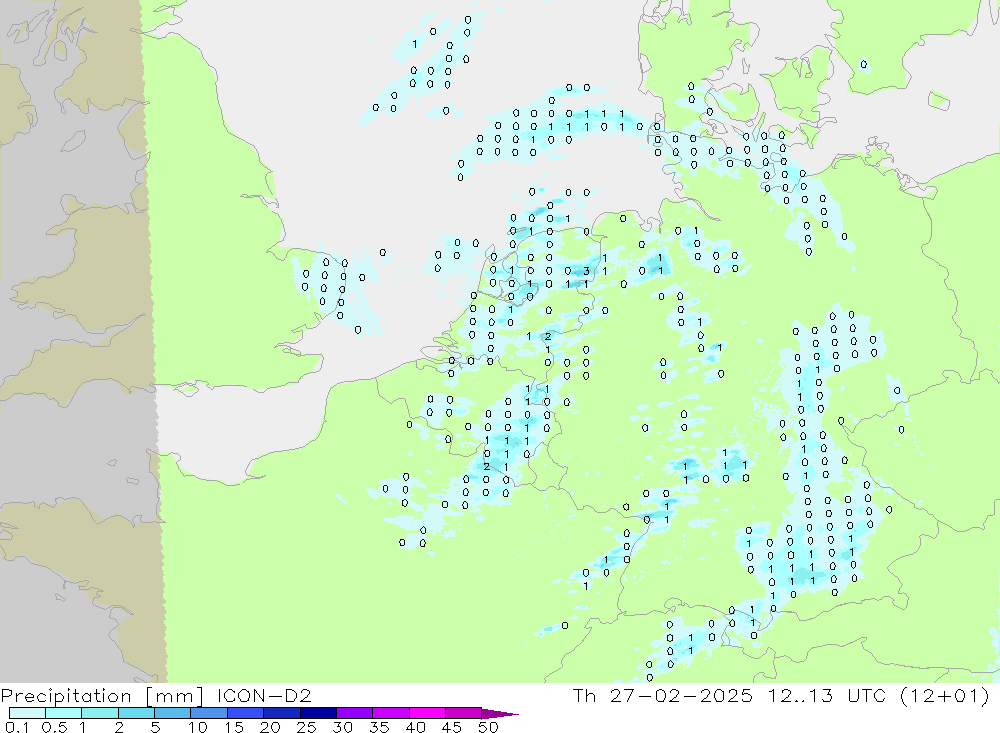
Task: Click the 2–5 mm legend color swatch
Action: point(136,713)
